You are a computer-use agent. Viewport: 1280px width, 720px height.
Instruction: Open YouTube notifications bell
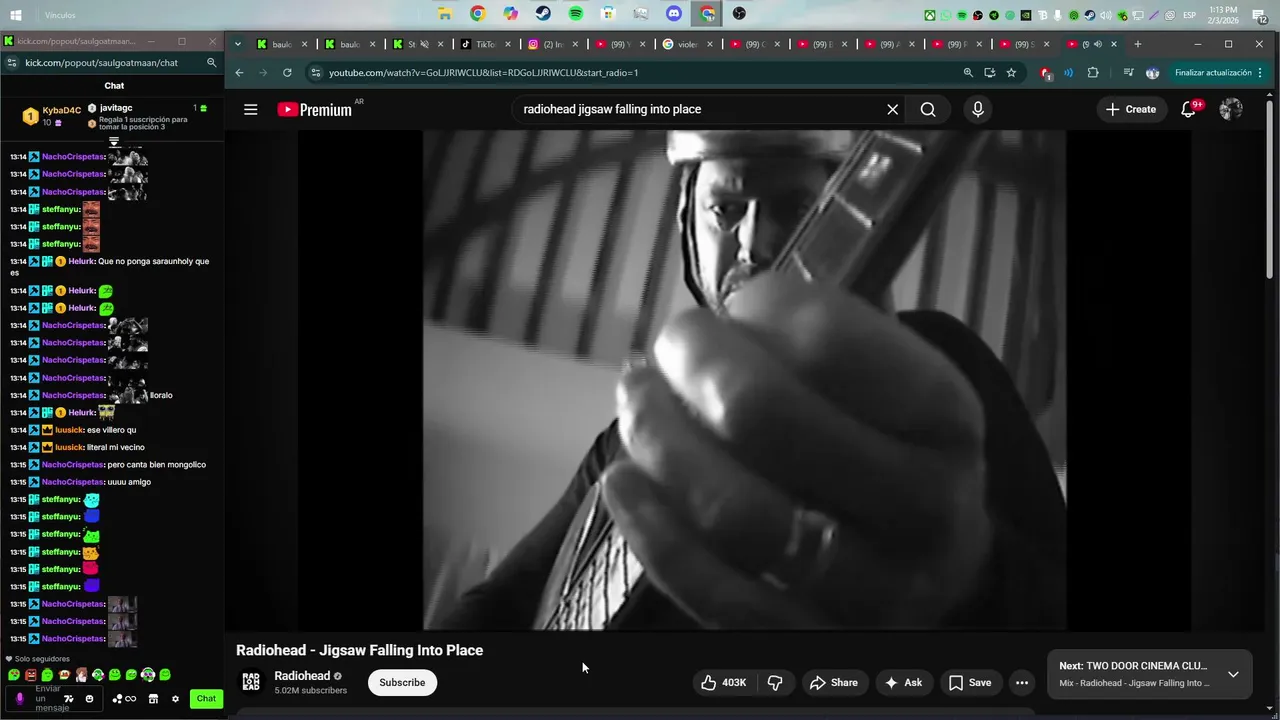click(x=1189, y=110)
